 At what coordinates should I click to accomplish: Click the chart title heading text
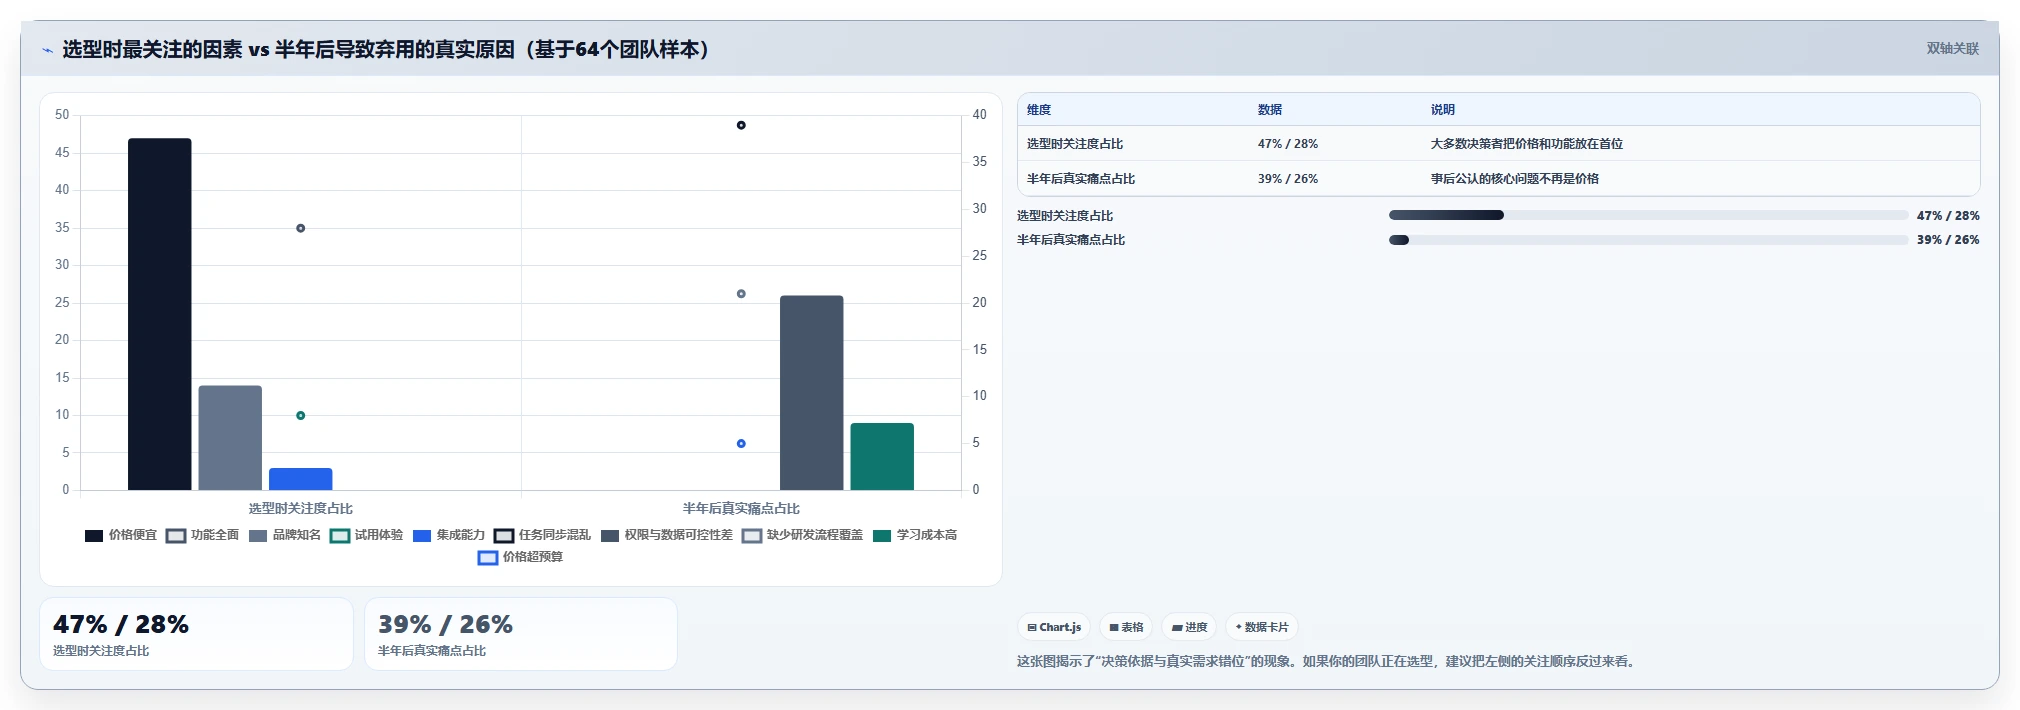(386, 49)
